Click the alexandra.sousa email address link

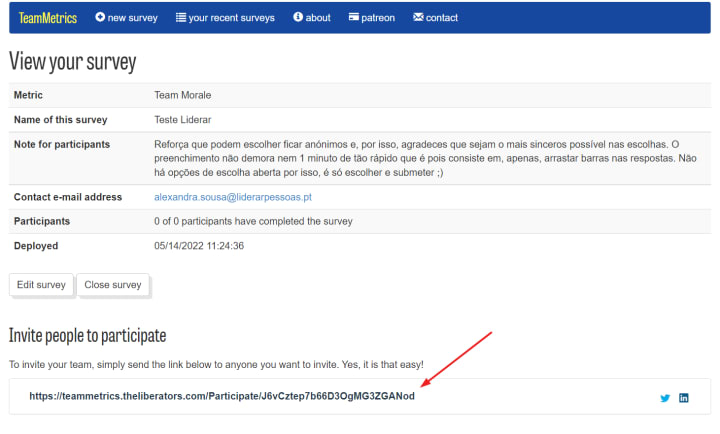click(x=233, y=197)
